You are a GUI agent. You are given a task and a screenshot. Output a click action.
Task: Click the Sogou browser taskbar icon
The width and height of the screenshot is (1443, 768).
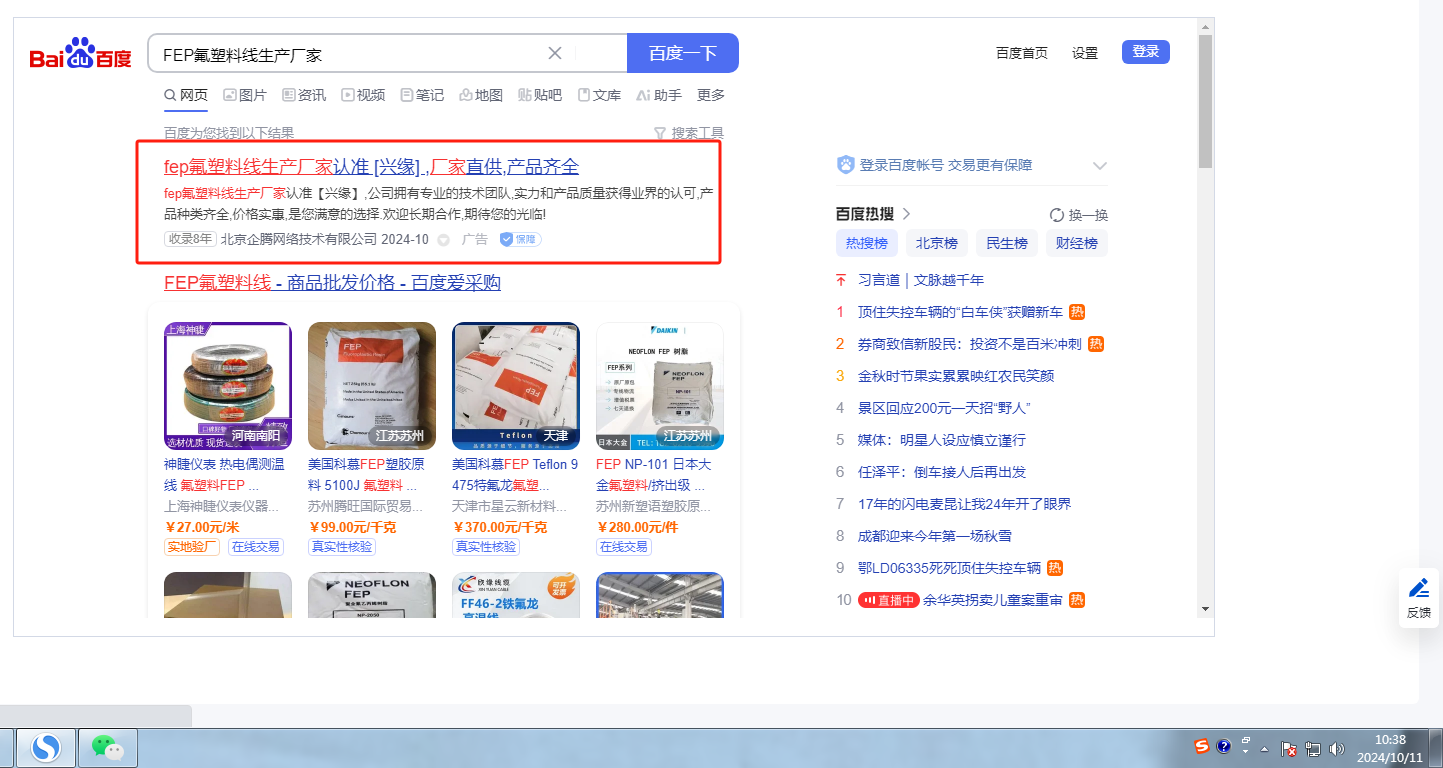(46, 748)
